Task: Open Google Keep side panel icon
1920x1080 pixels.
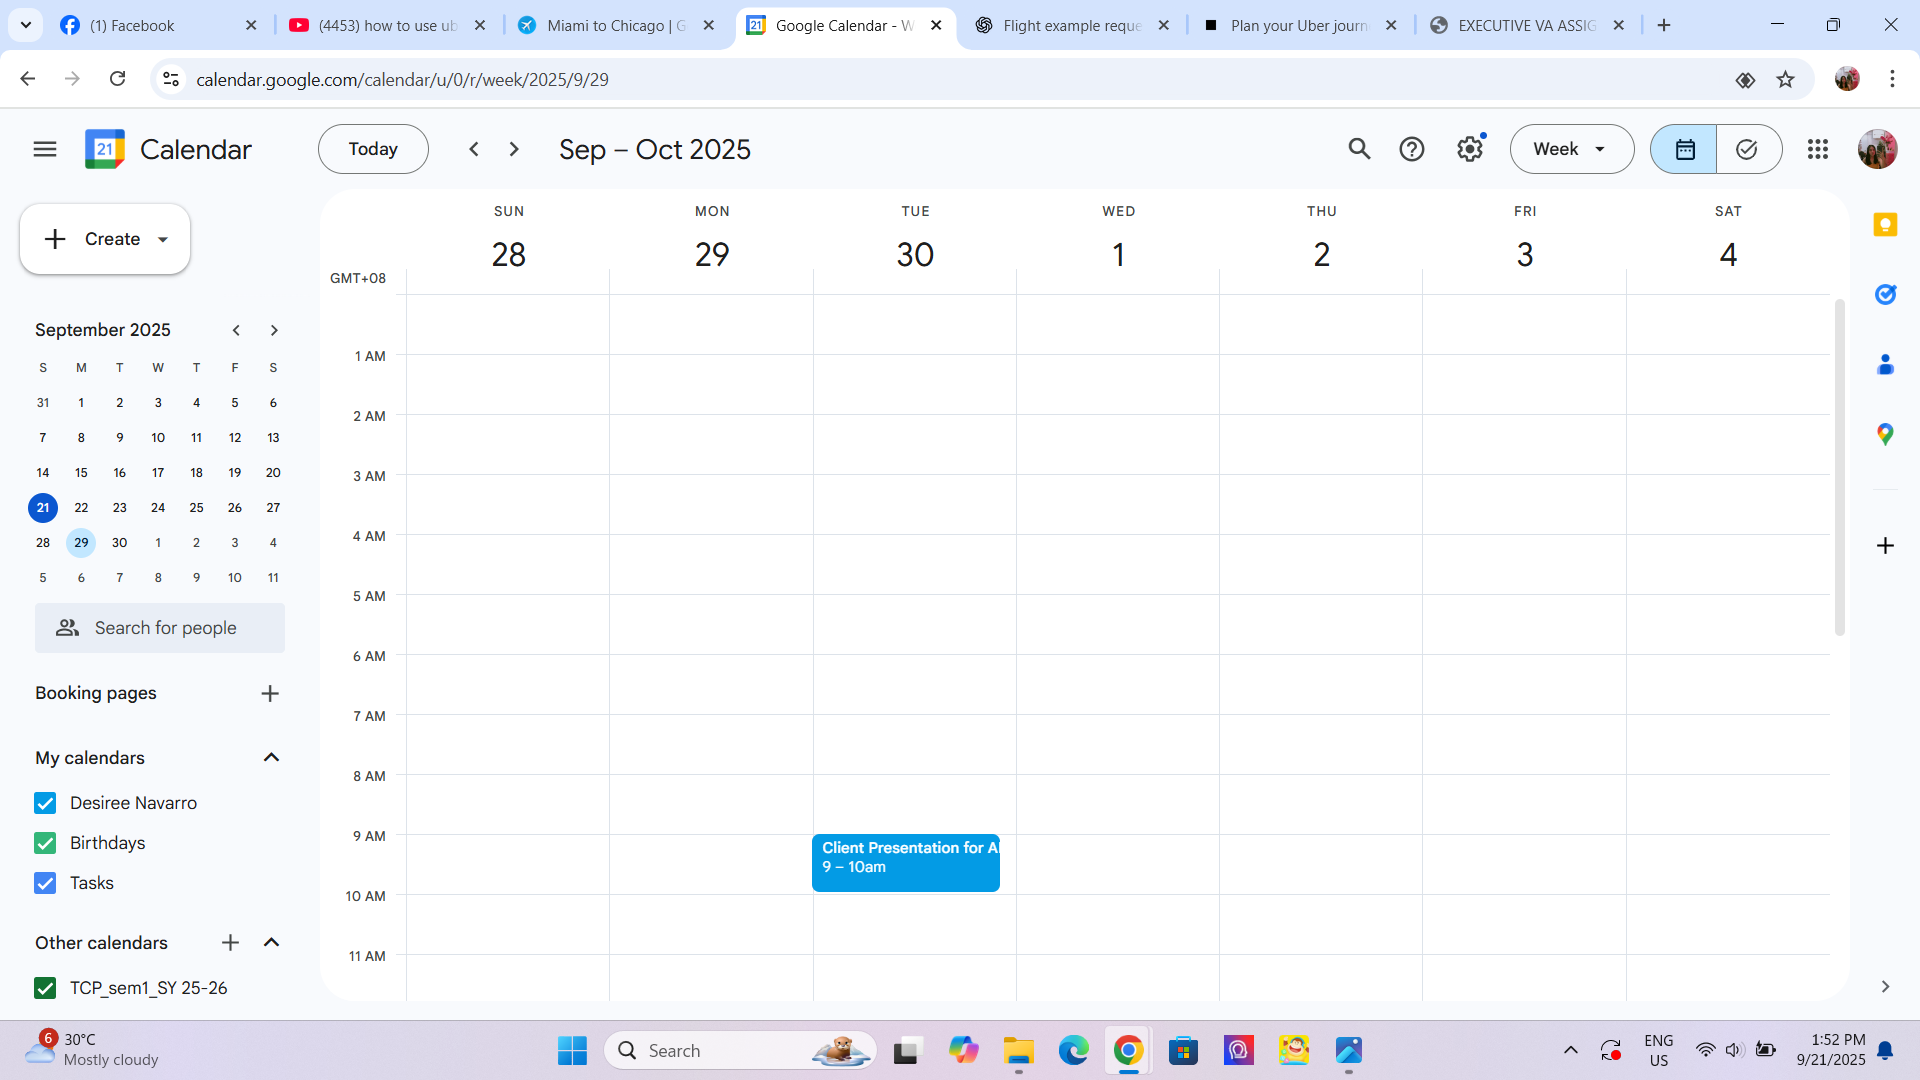Action: click(x=1885, y=225)
